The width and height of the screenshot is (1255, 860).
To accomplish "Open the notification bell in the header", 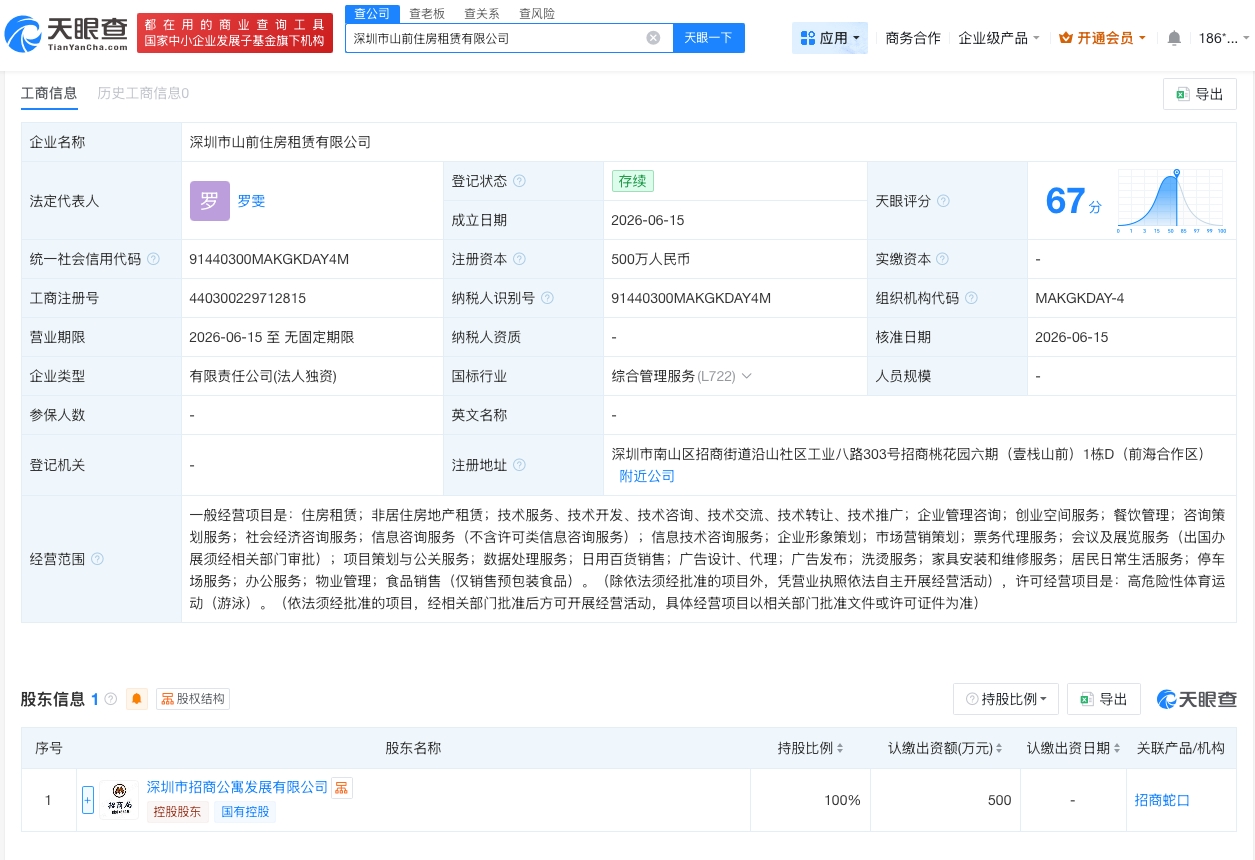I will [x=1174, y=38].
